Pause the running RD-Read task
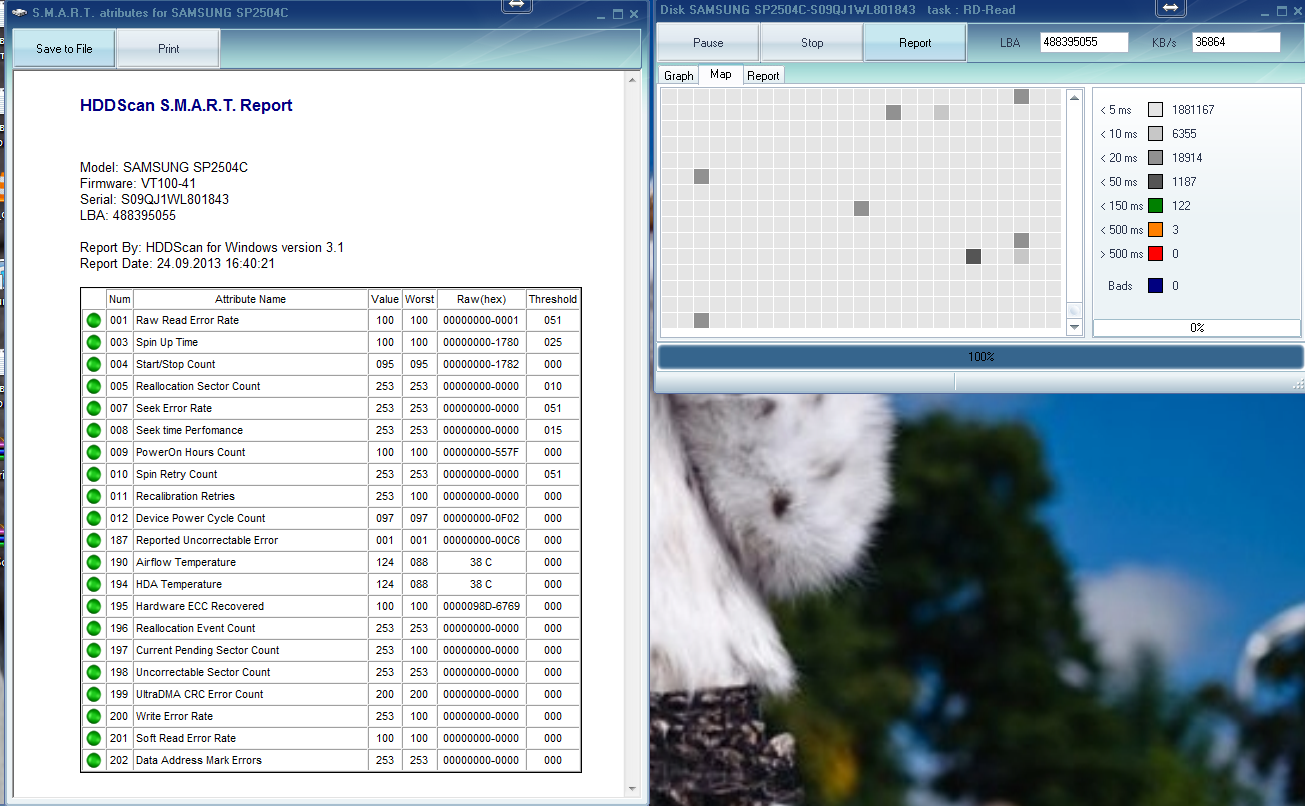 click(707, 43)
